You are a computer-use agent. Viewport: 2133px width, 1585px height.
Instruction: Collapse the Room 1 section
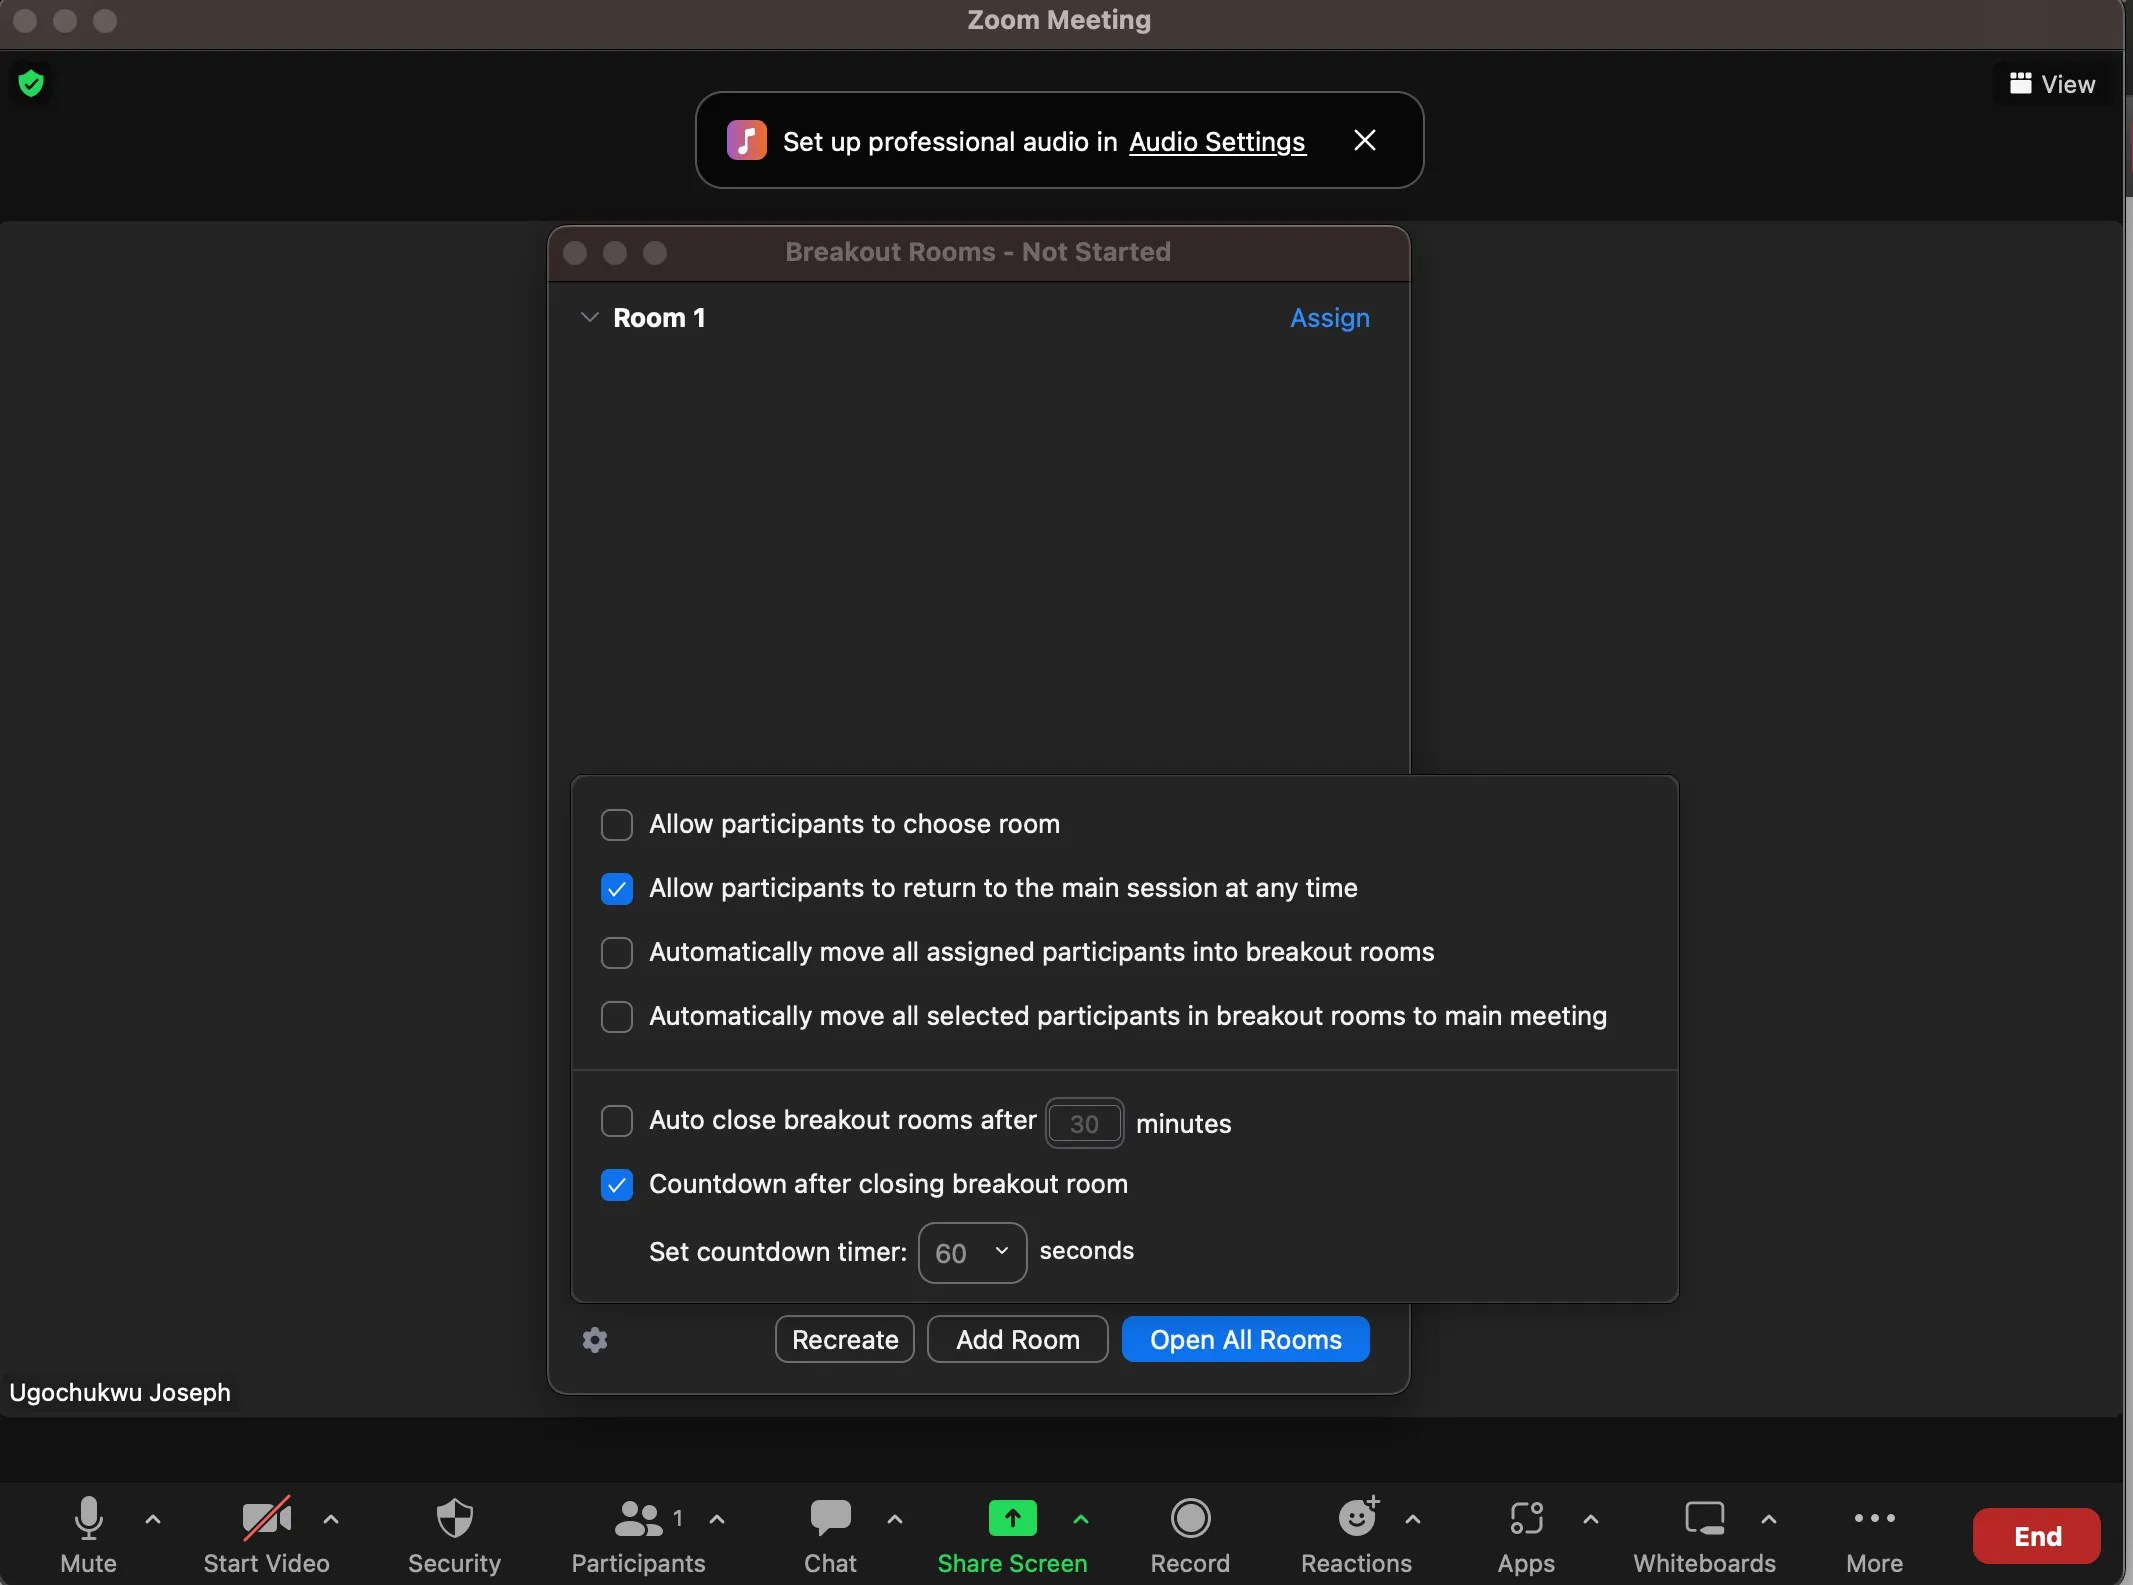tap(588, 318)
